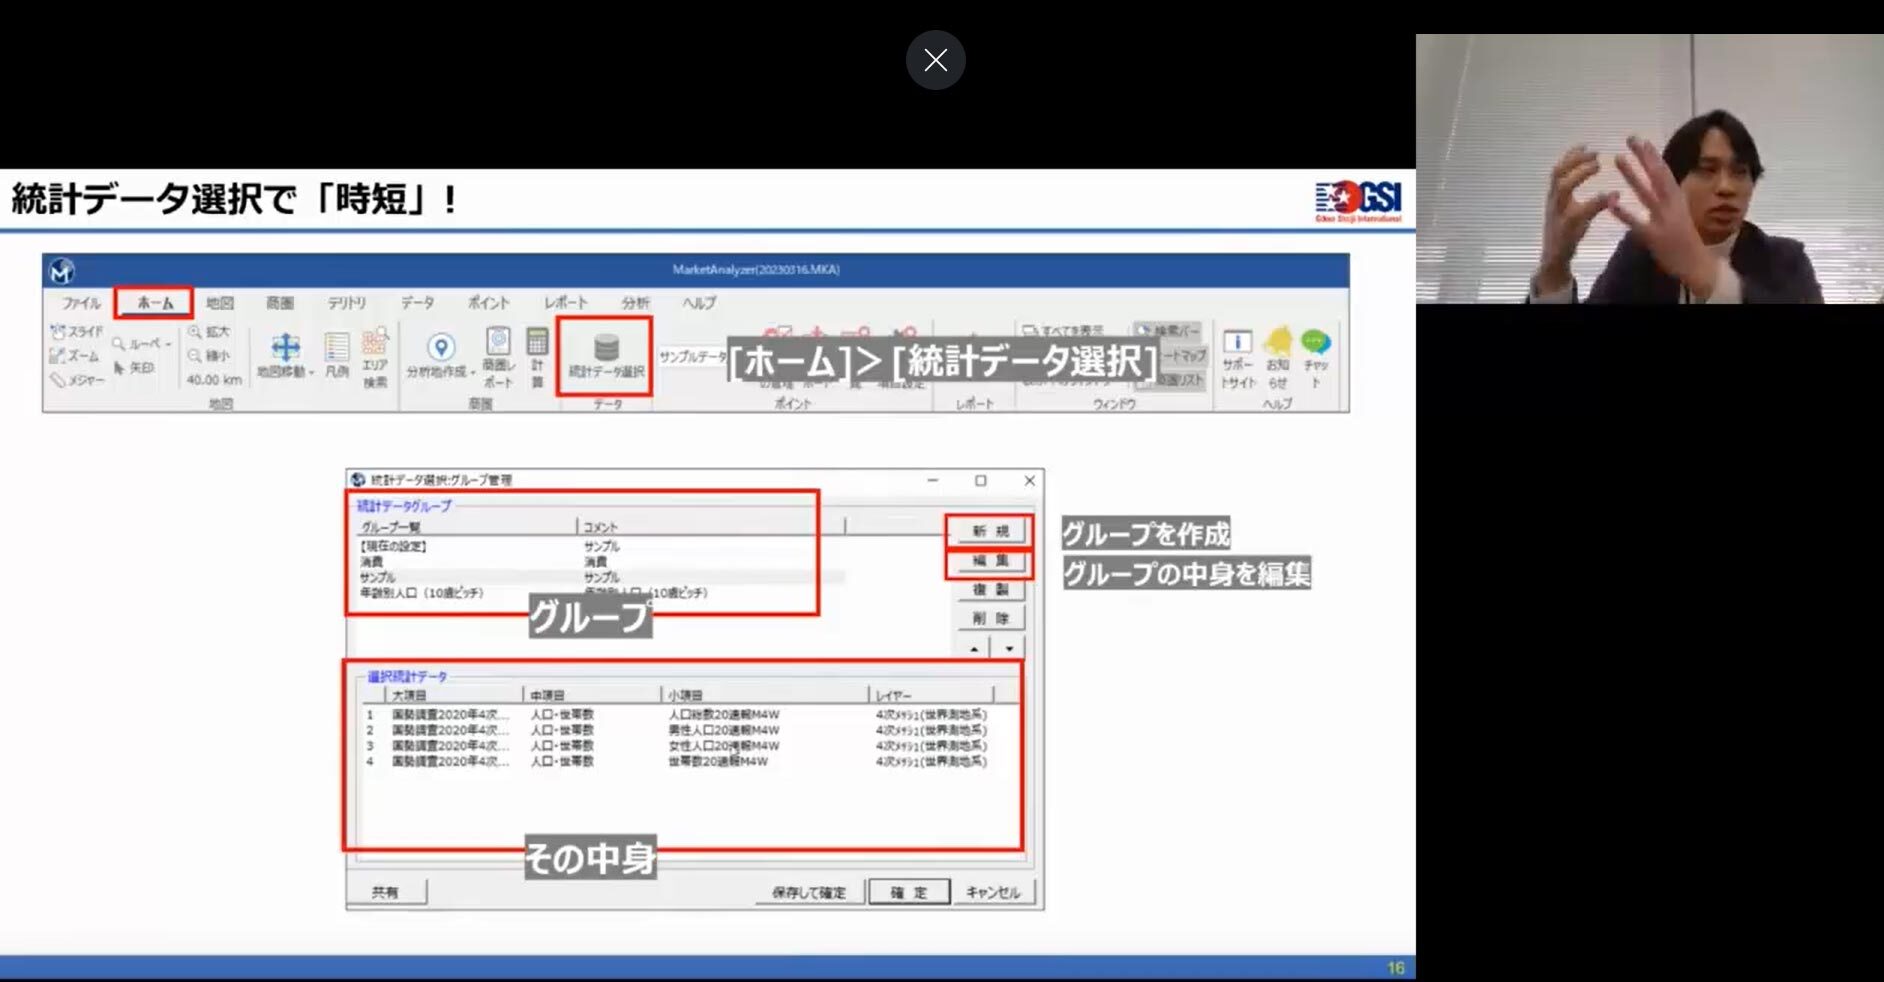Click the コメント column header
The image size is (1884, 982).
(x=711, y=527)
